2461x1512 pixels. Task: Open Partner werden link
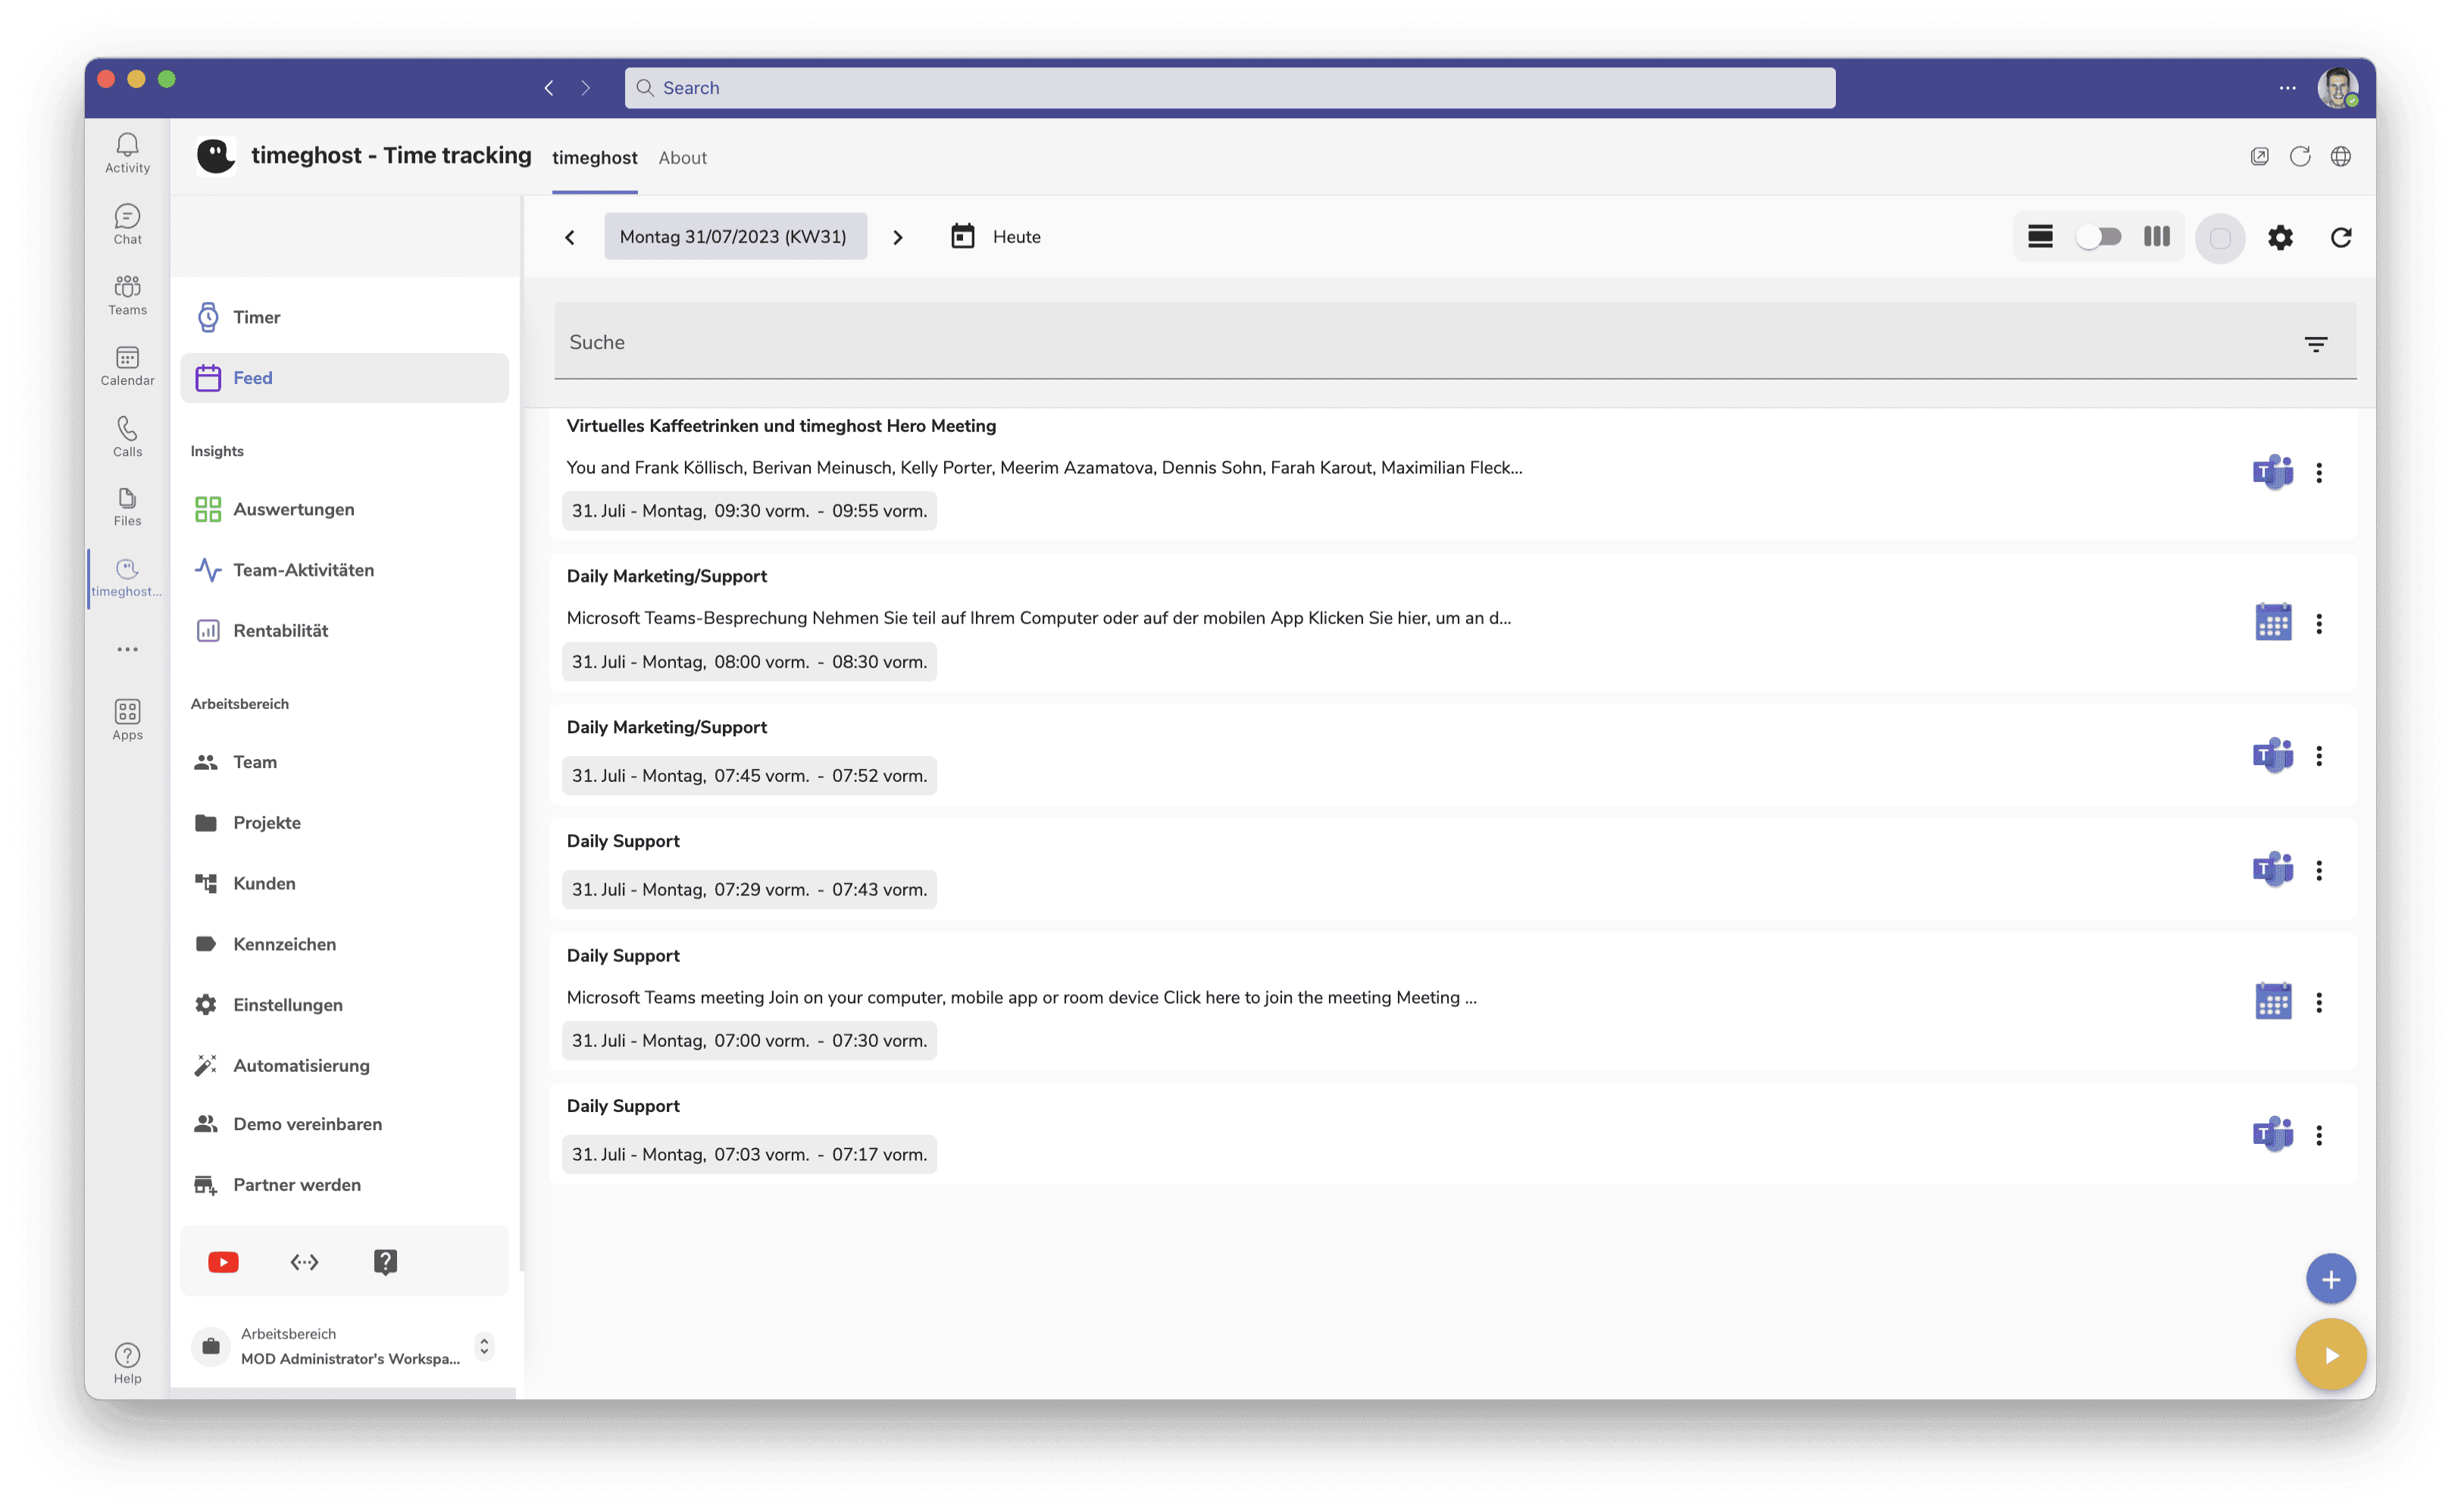344,1185
